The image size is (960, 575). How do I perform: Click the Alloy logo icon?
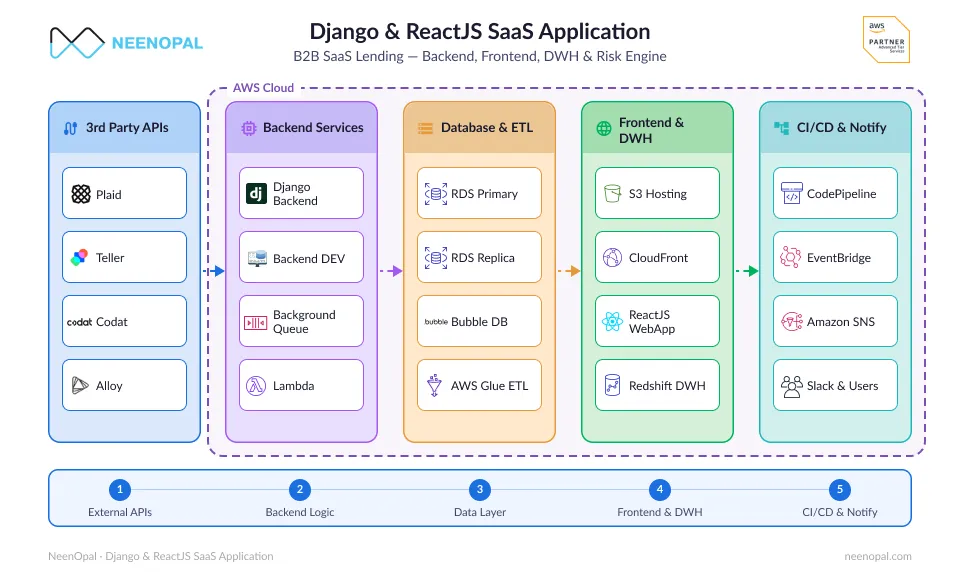(x=80, y=385)
